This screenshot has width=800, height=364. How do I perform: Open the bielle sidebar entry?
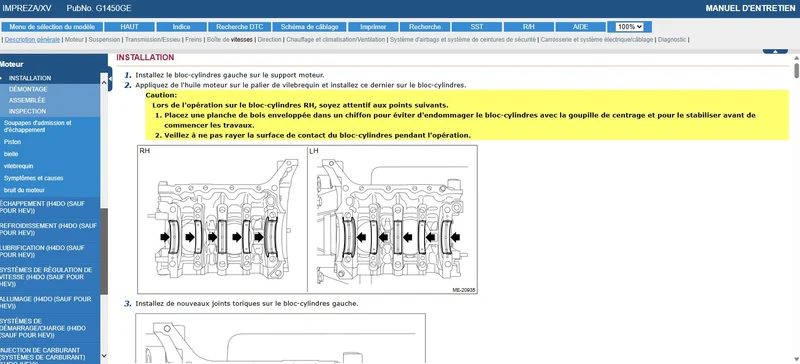pos(11,154)
